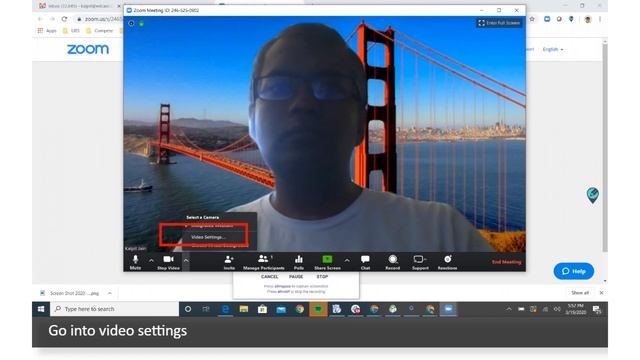Screen dimensions: 640x360
Task: Open the Company bookmarks folder
Action: tap(99, 31)
